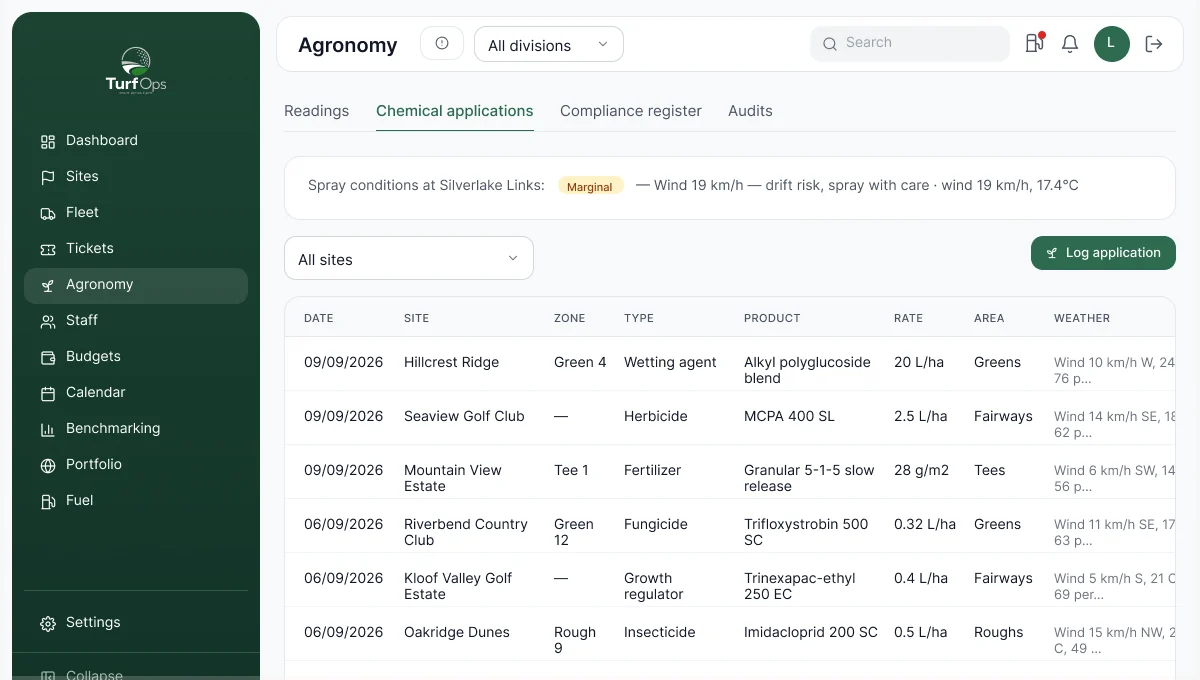Select the Chemical applications tab
1200x680 pixels.
point(455,111)
